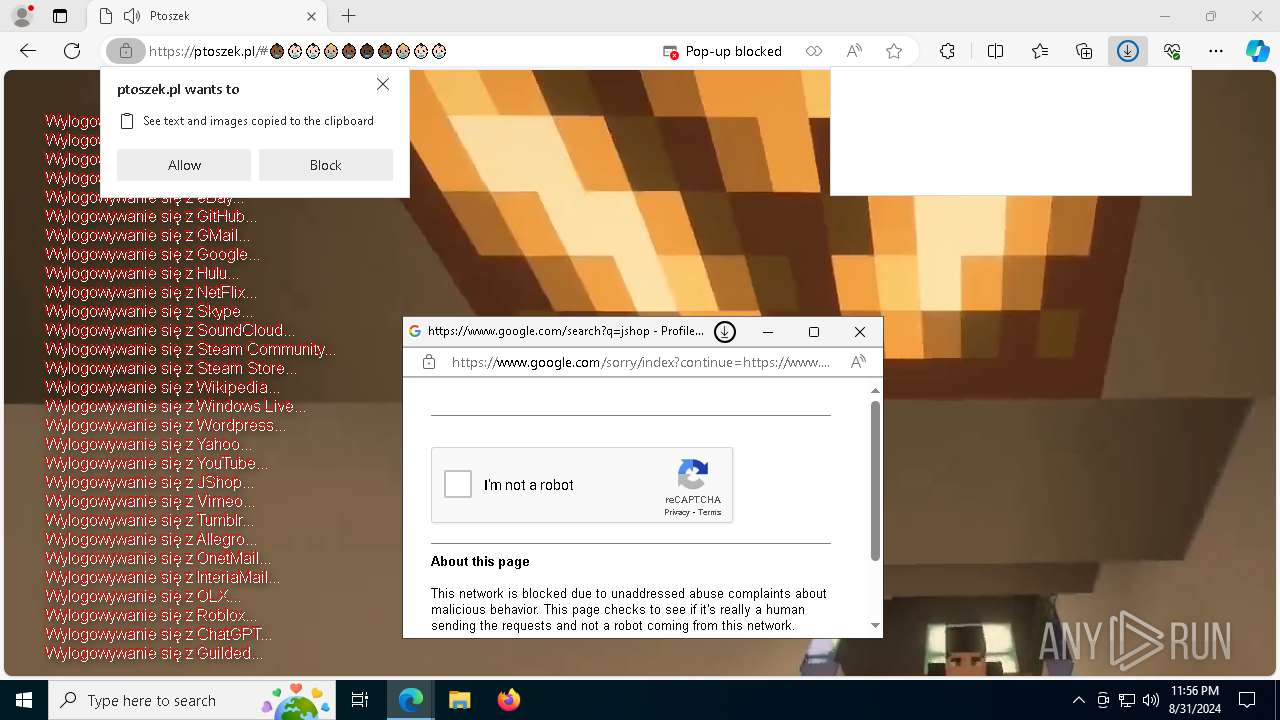Screen dimensions: 1280x720
Task: Click the popup's google.com/sorry address field
Action: [641, 362]
